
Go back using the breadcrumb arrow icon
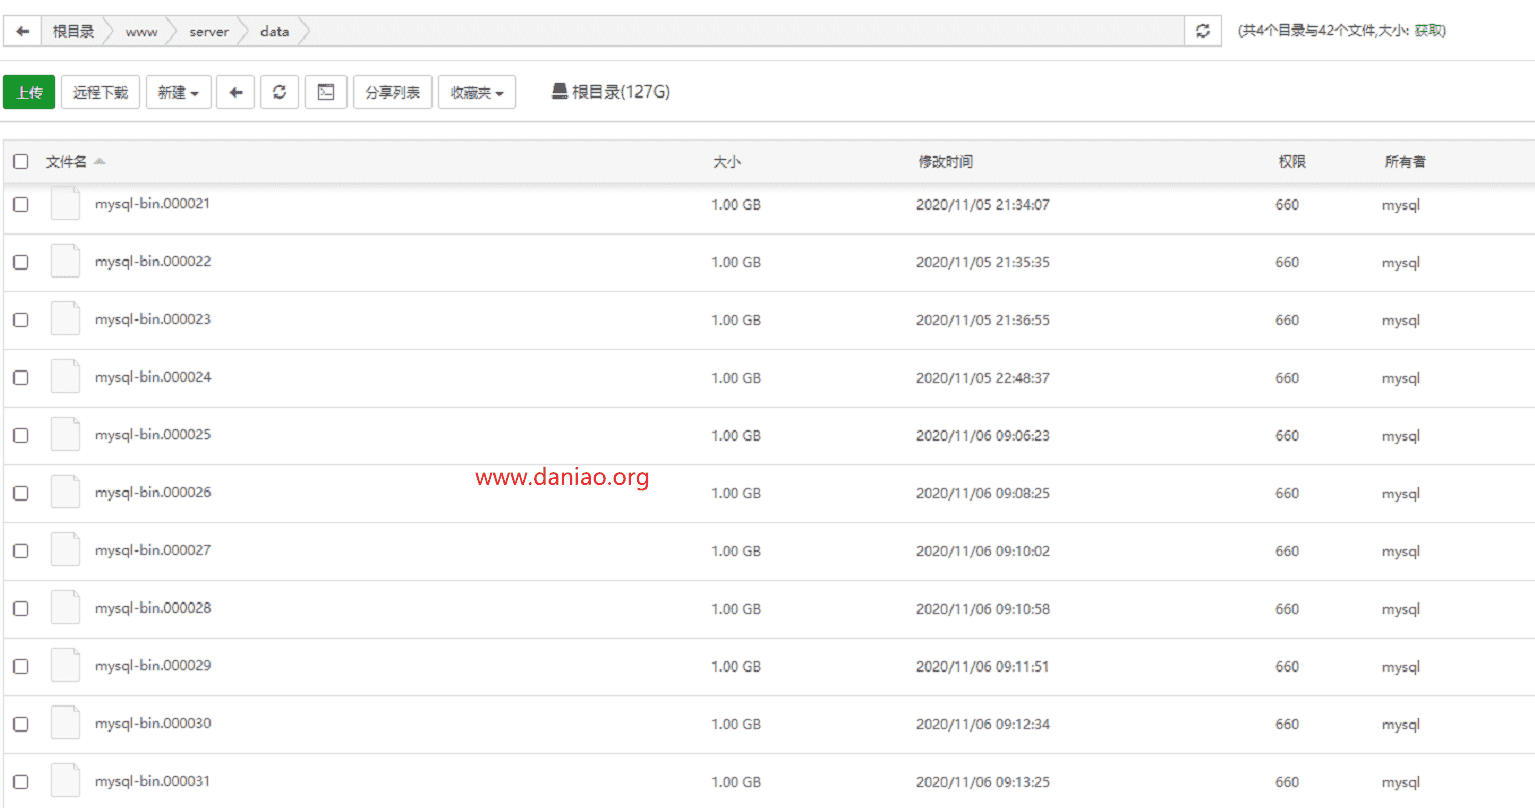tap(23, 31)
